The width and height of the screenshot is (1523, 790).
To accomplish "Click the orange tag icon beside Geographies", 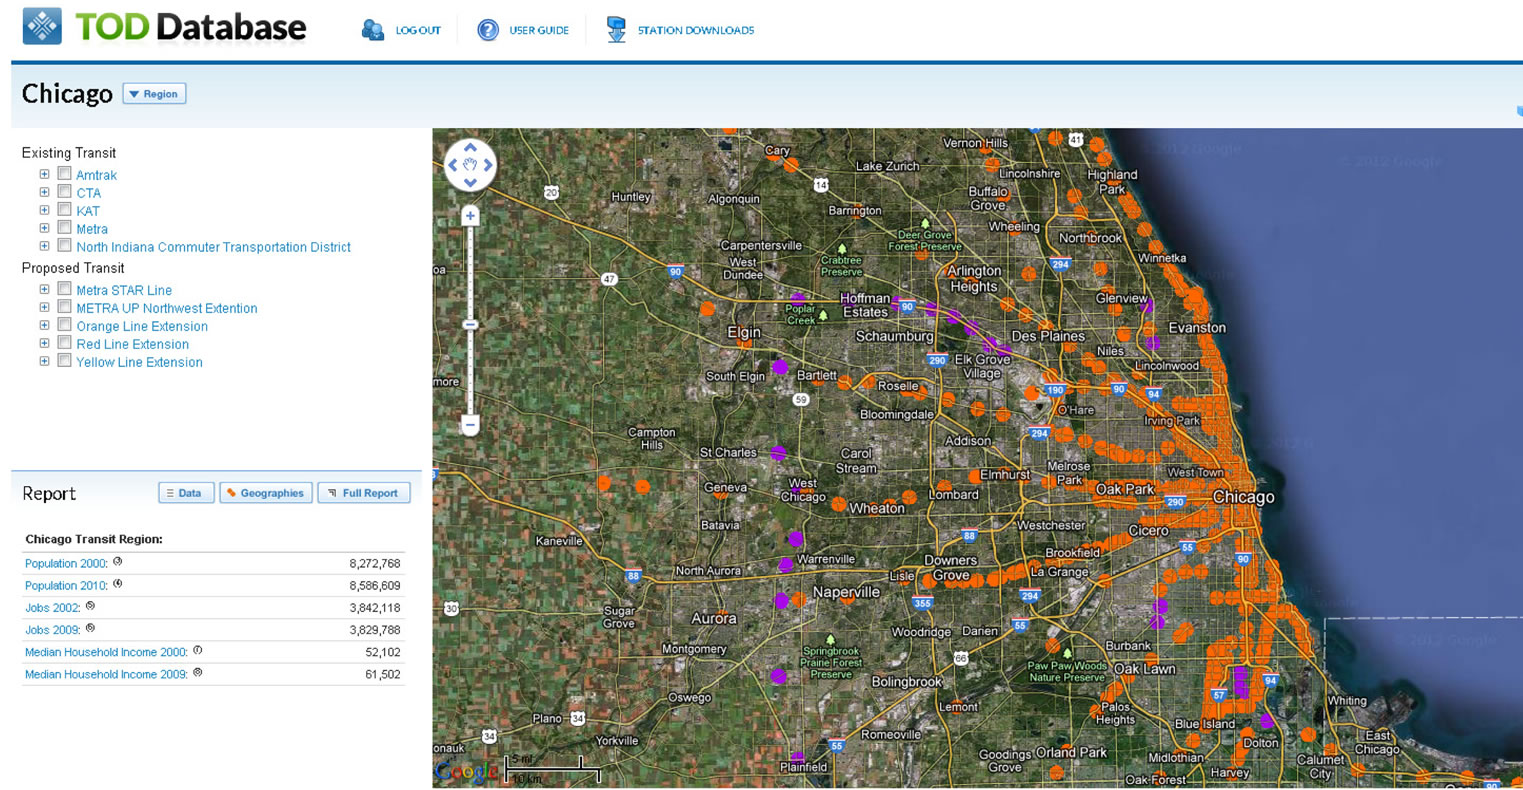I will pyautogui.click(x=230, y=492).
